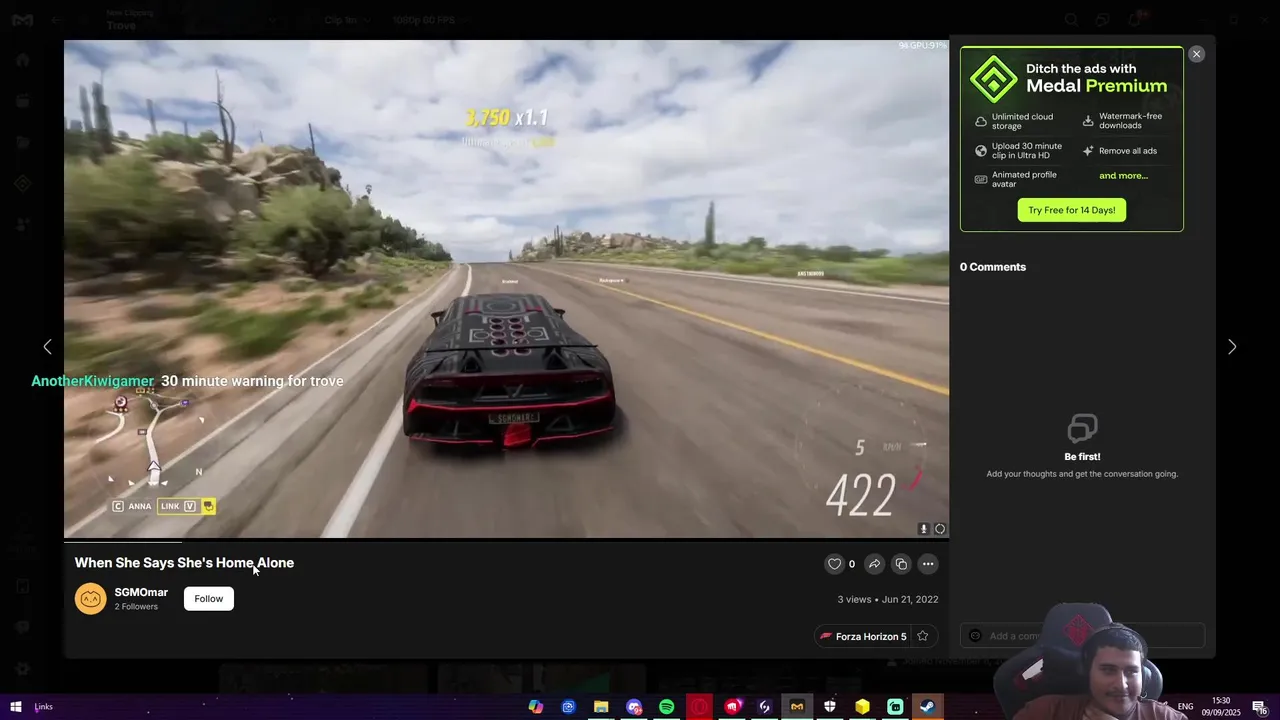The width and height of the screenshot is (1280, 720).
Task: Go to the previous clip arrow
Action: [x=47, y=346]
